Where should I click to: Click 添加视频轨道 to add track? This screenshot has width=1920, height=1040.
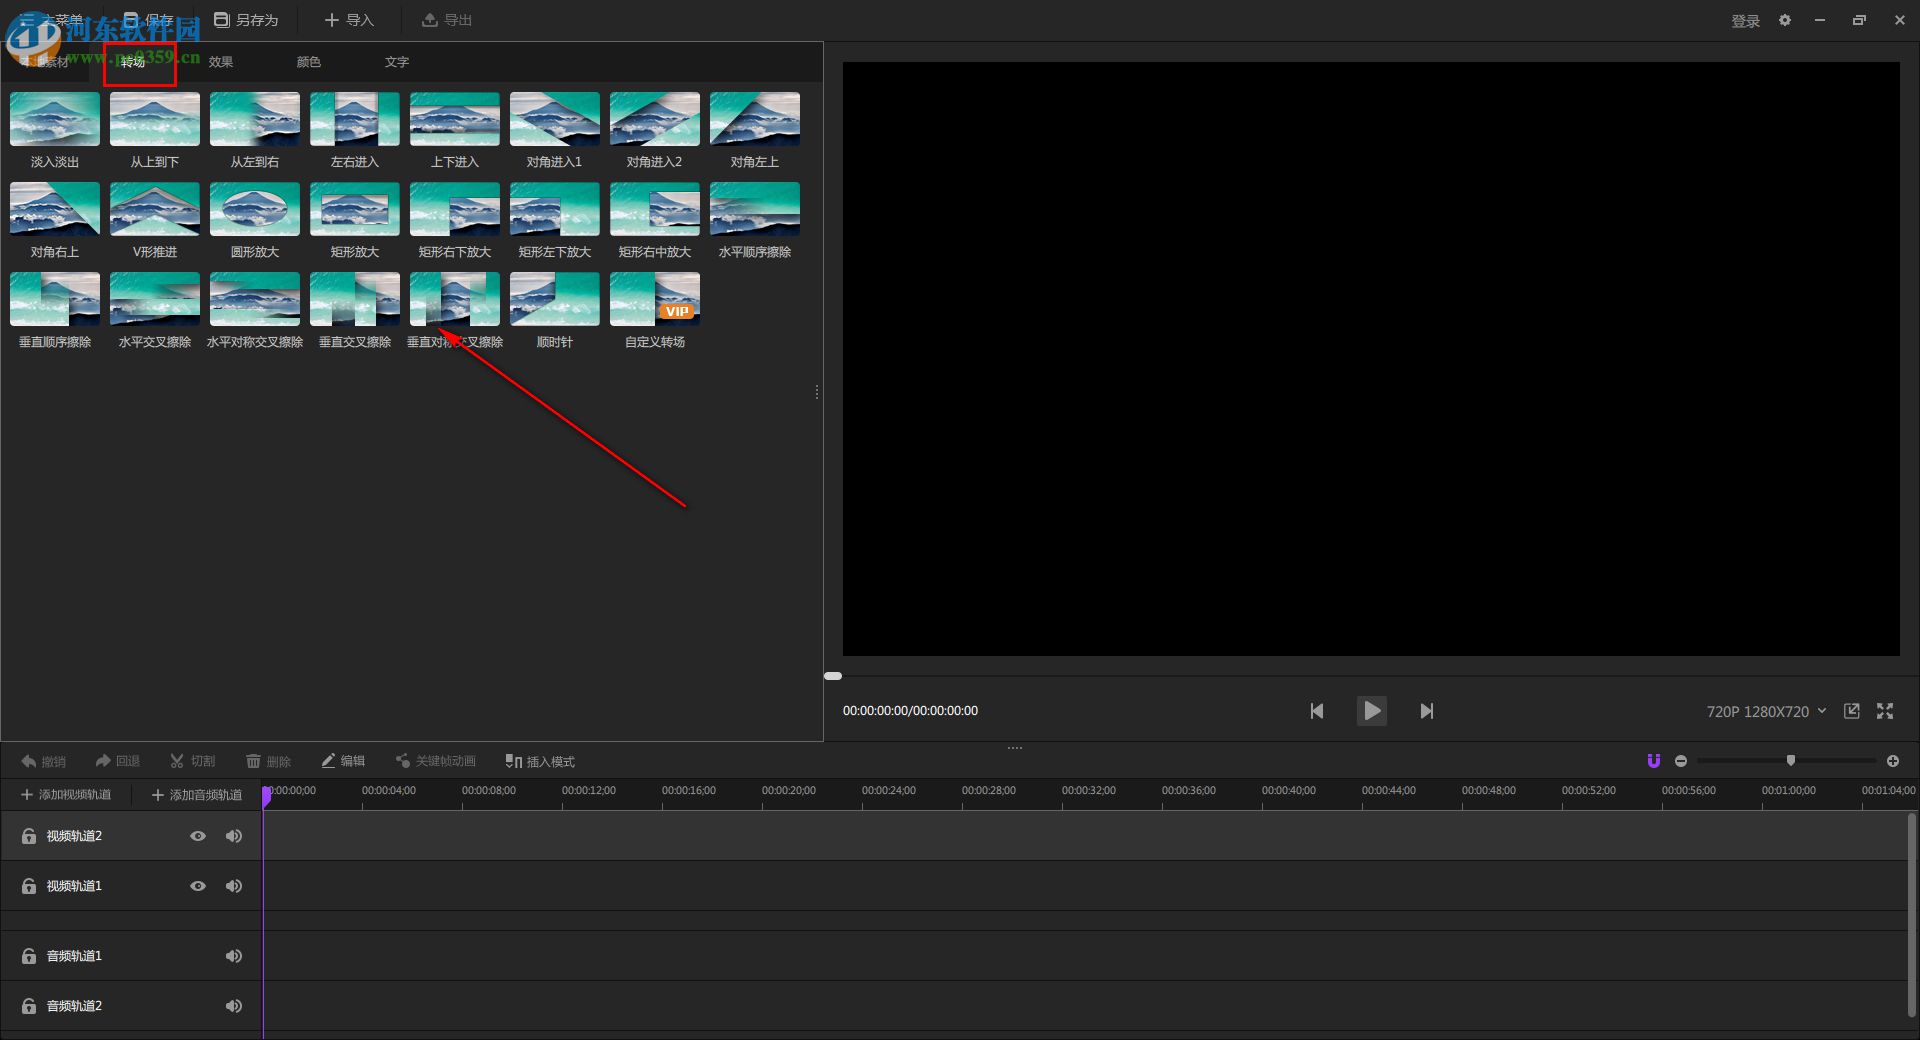pyautogui.click(x=66, y=795)
